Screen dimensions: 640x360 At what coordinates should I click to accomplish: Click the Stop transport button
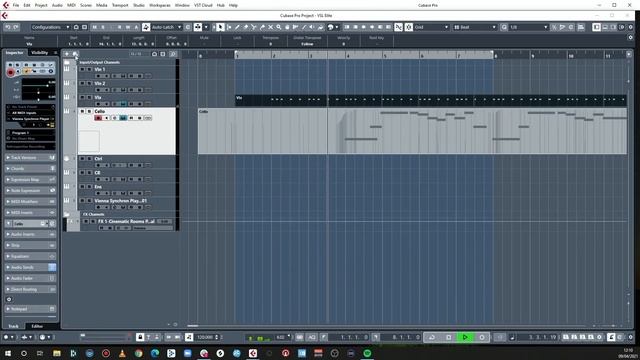(x=449, y=337)
